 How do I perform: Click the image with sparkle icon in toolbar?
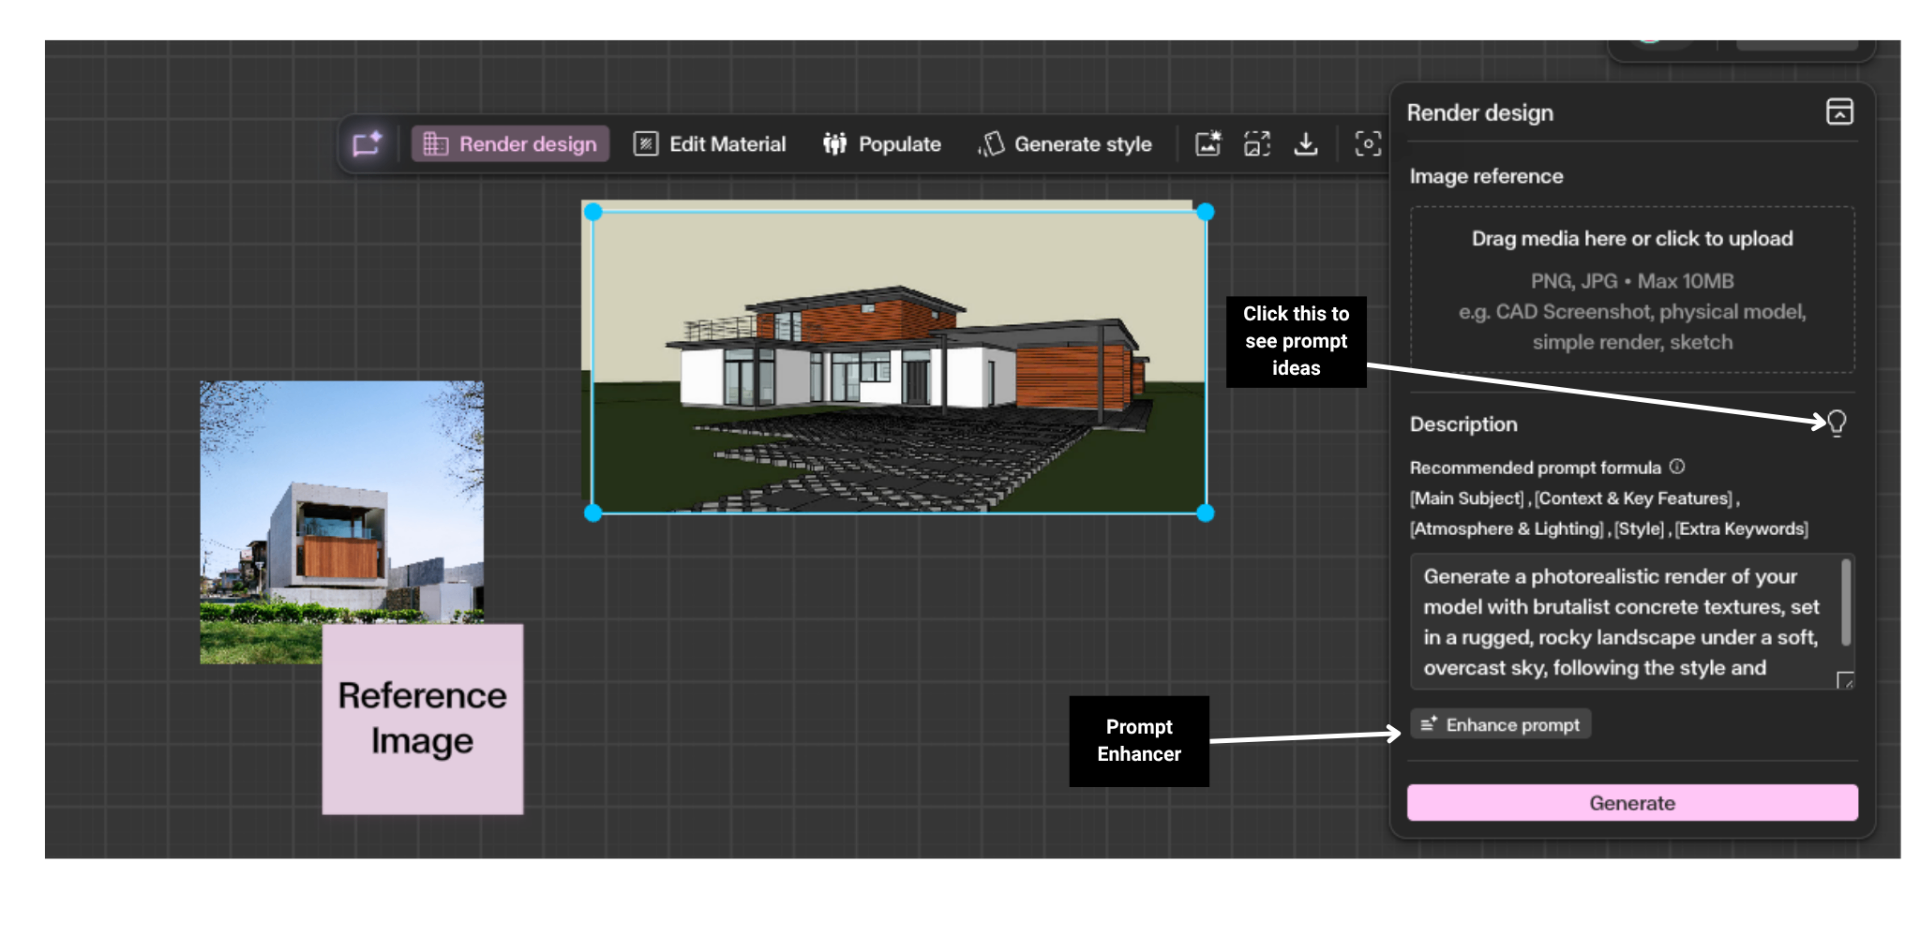click(x=1208, y=144)
